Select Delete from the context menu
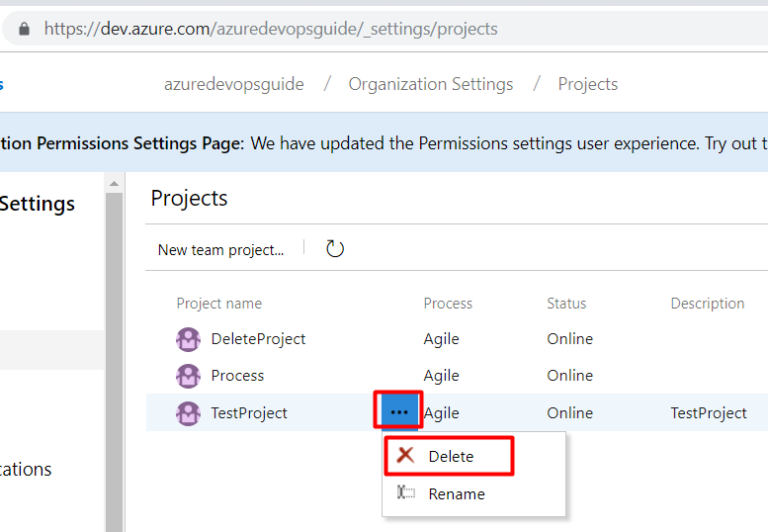The width and height of the screenshot is (768, 532). pos(450,456)
